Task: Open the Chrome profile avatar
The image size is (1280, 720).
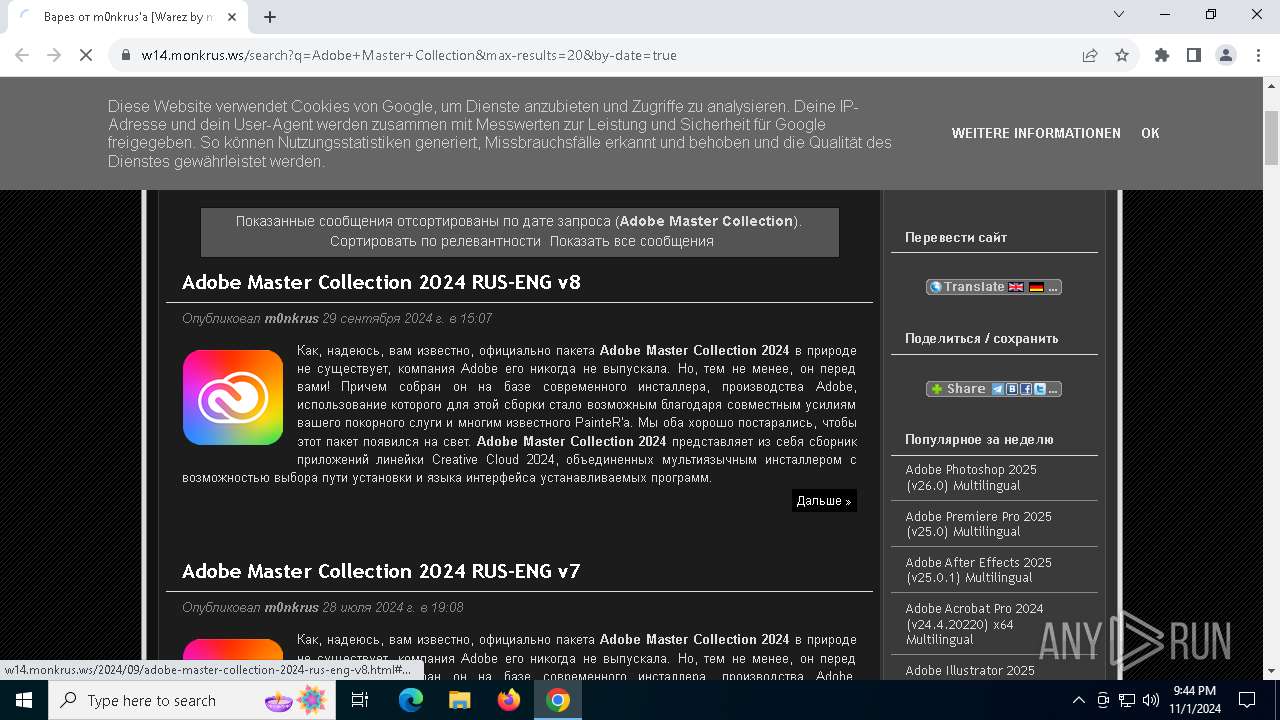Action: [x=1226, y=55]
